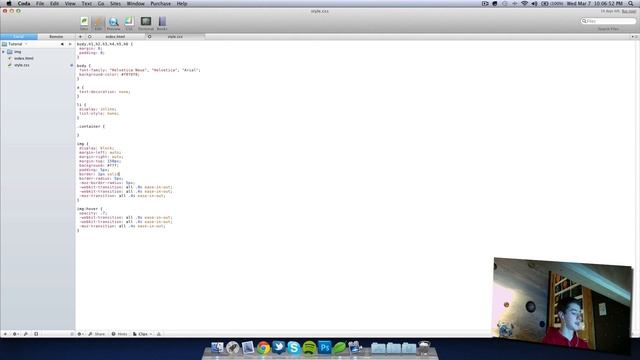Click the Buy now link
This screenshot has width=640, height=360.
[x=629, y=11]
